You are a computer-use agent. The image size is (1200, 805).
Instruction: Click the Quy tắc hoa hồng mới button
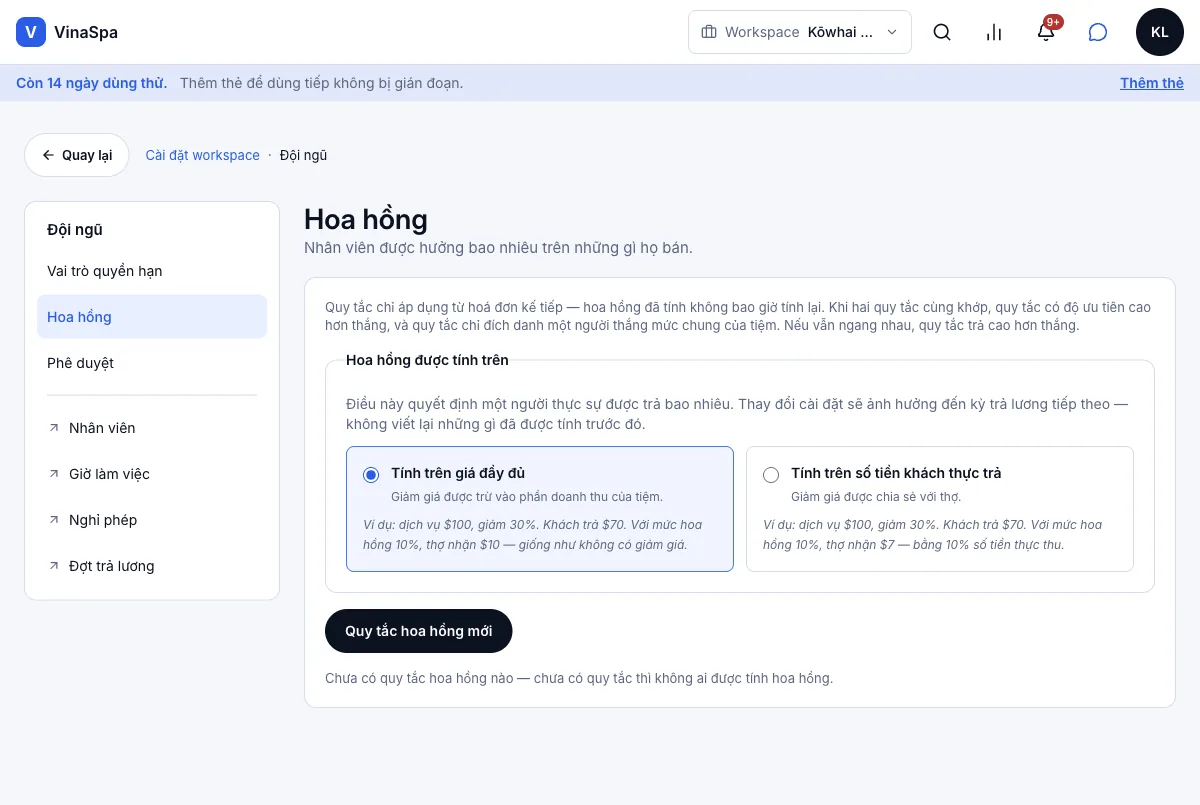(x=419, y=631)
